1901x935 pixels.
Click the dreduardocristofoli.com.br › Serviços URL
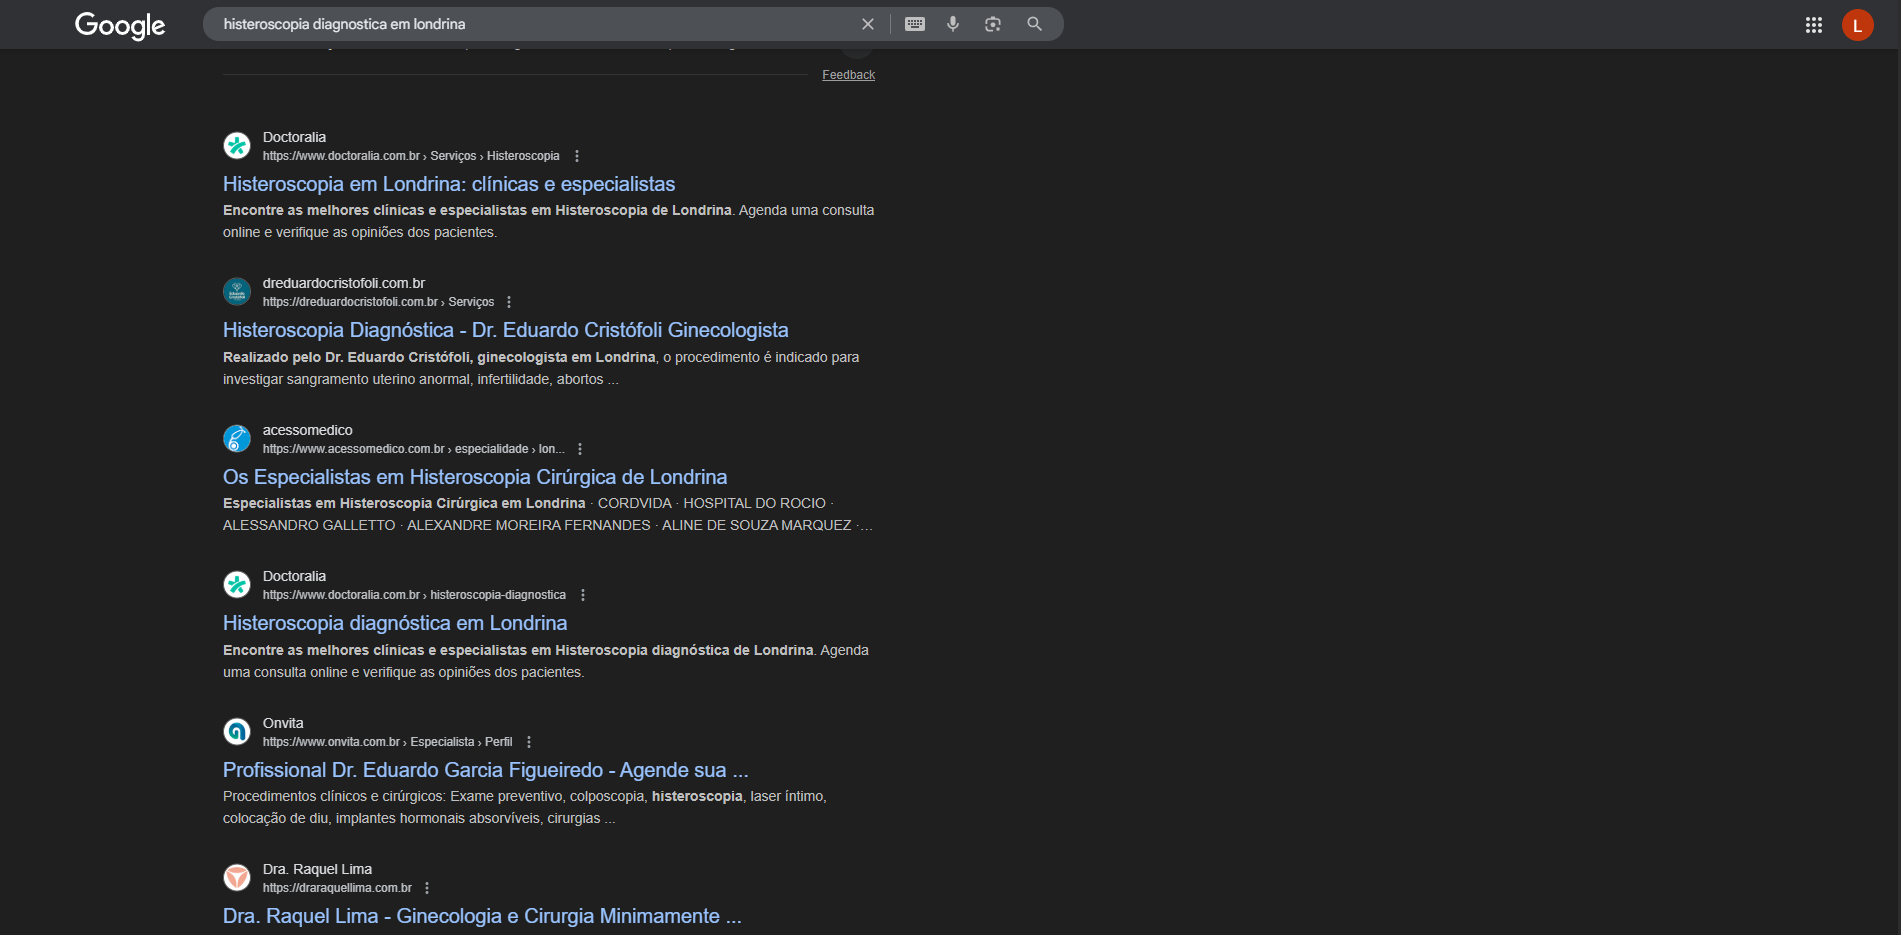(x=378, y=302)
